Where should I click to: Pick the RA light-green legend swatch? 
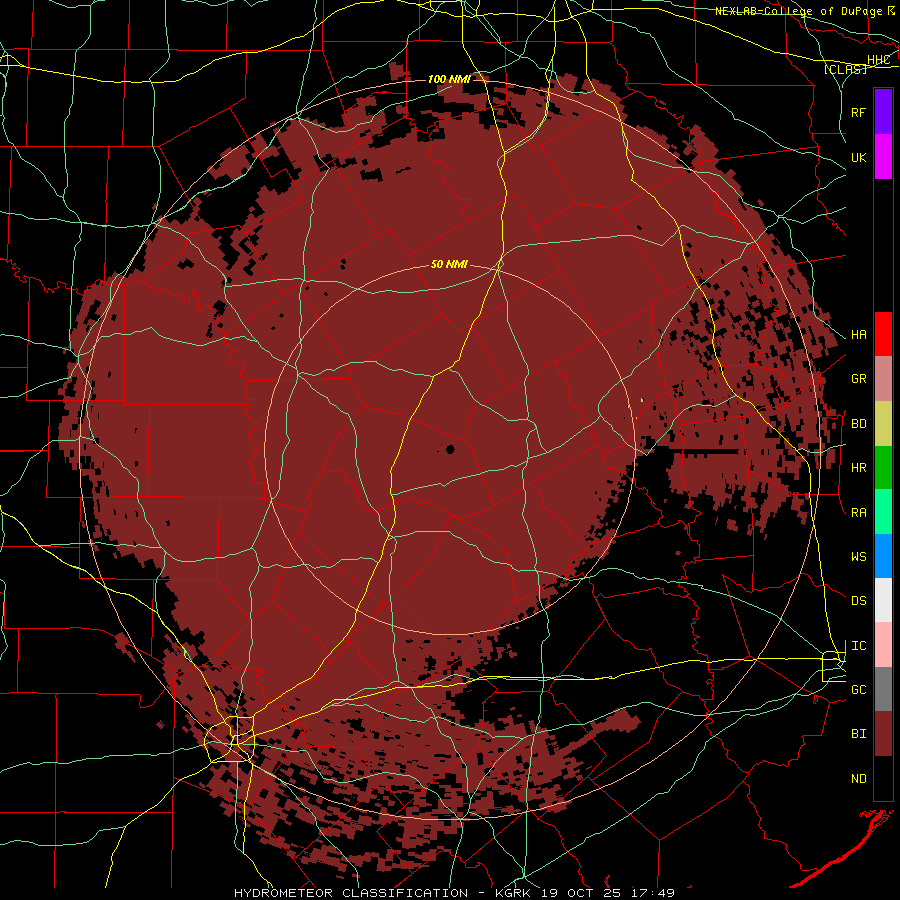click(883, 512)
